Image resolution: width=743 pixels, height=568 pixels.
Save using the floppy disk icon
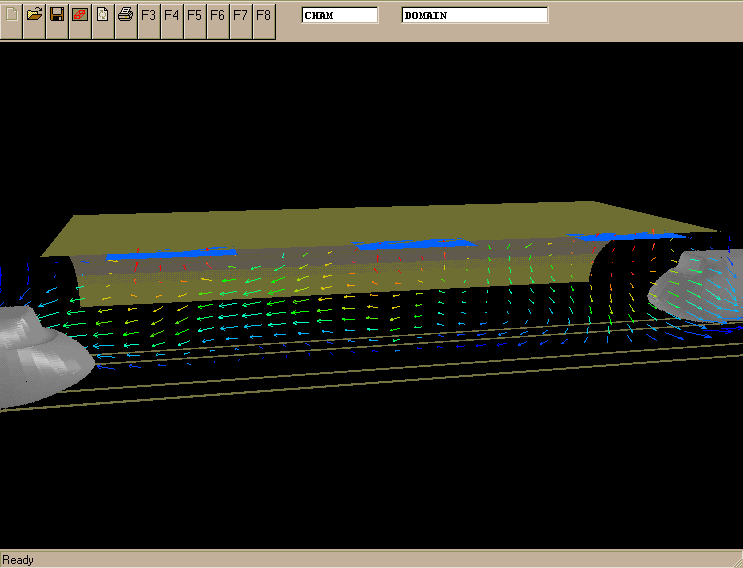point(57,15)
